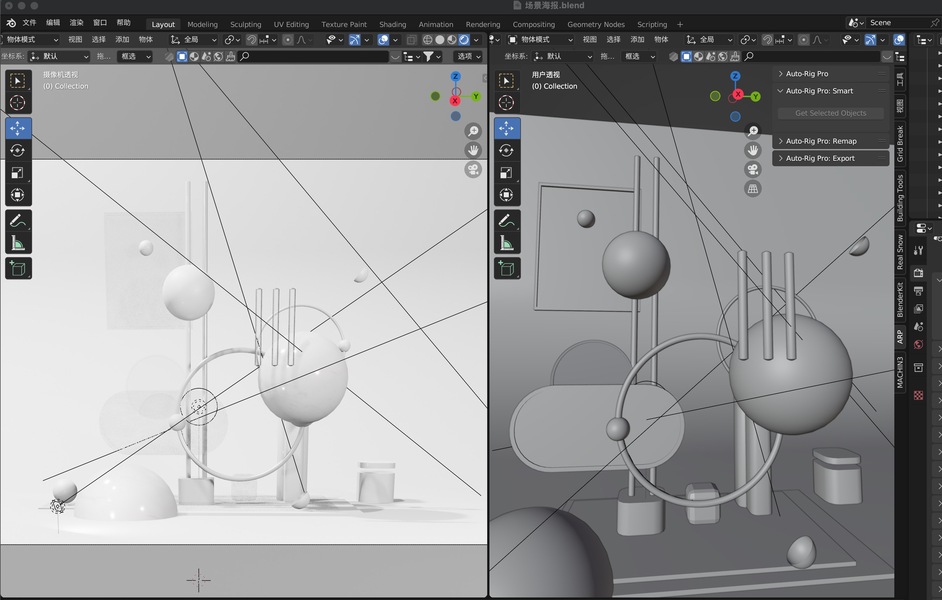The width and height of the screenshot is (942, 600).
Task: Click blue Z axis on left viewport gizmo
Action: pyautogui.click(x=455, y=77)
